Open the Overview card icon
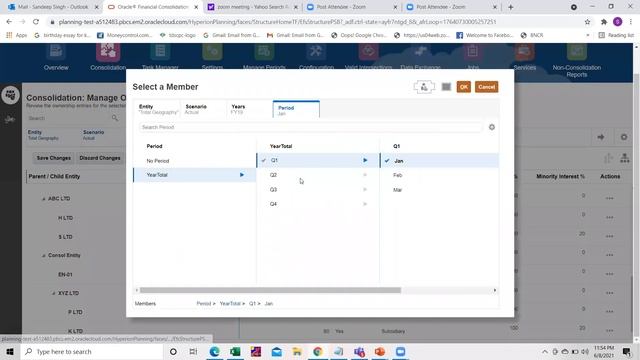The width and height of the screenshot is (640, 360). pos(56,52)
